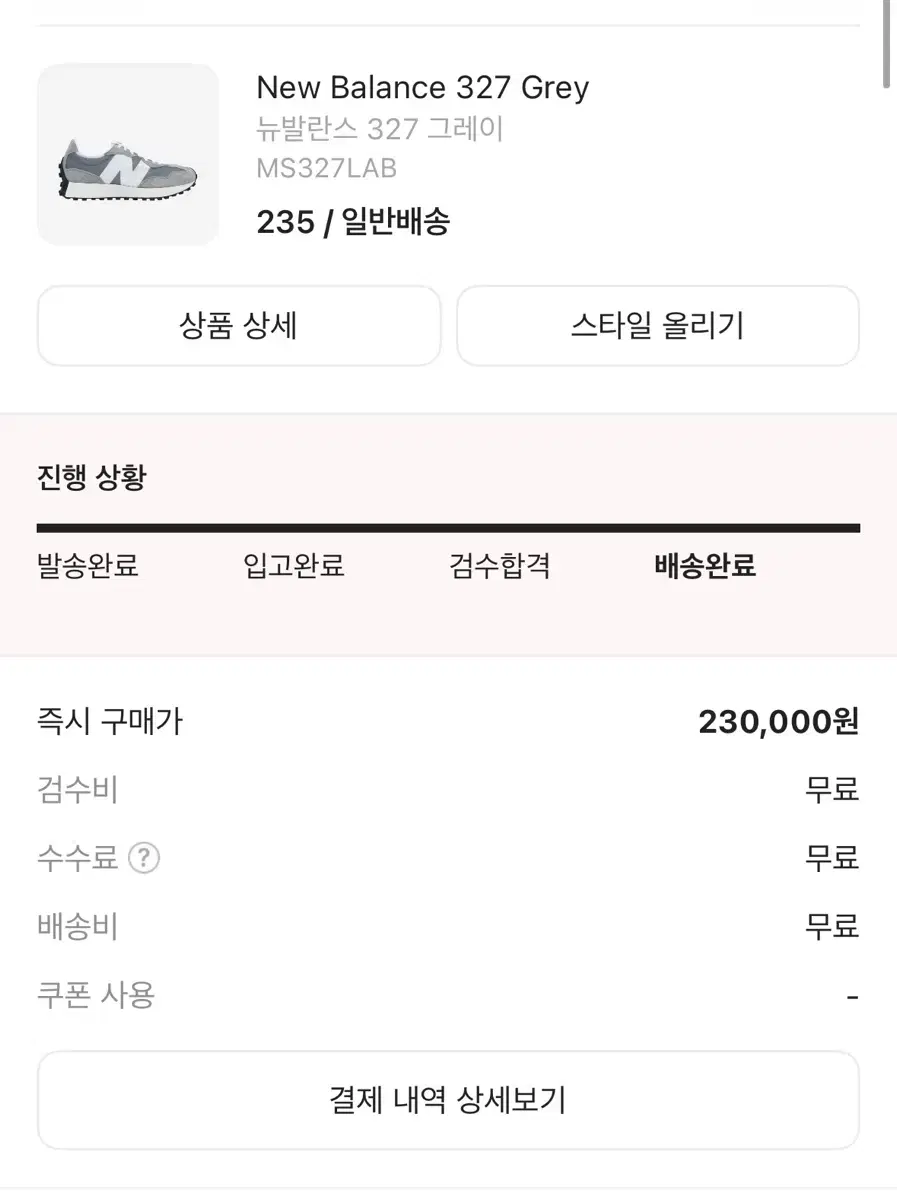Select the 입고완료 progress step
The height and width of the screenshot is (1200, 897).
coord(294,566)
